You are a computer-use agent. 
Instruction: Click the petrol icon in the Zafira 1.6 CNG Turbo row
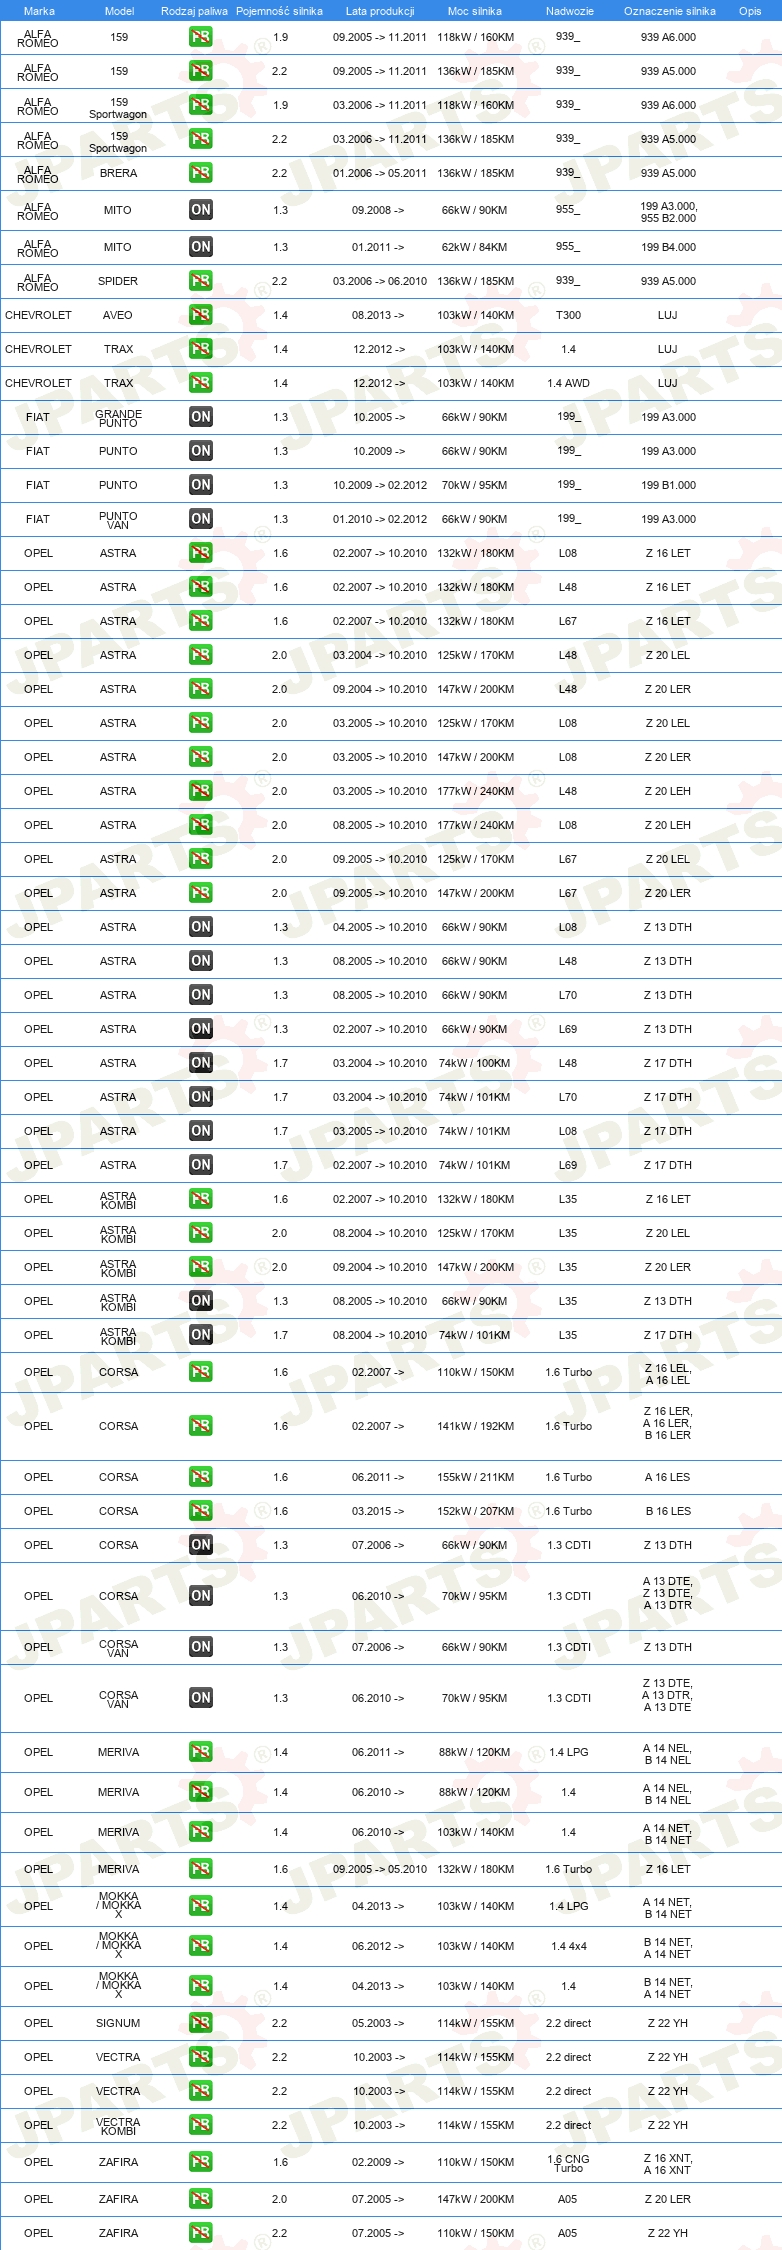click(x=200, y=2162)
